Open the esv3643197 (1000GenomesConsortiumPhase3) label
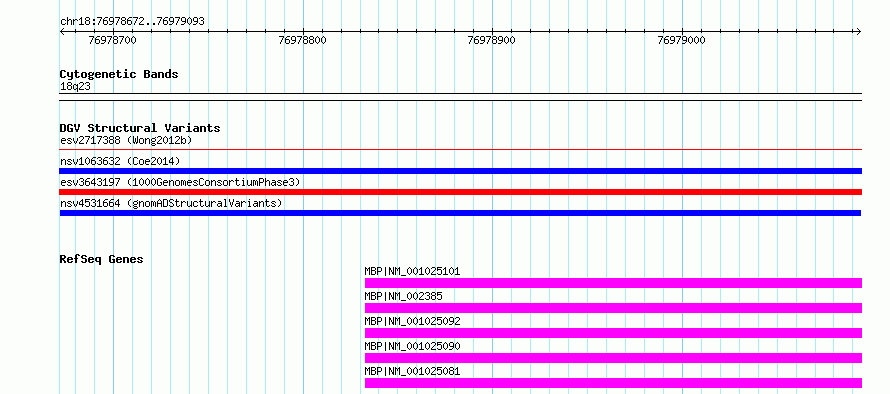The height and width of the screenshot is (394, 890). 180,182
